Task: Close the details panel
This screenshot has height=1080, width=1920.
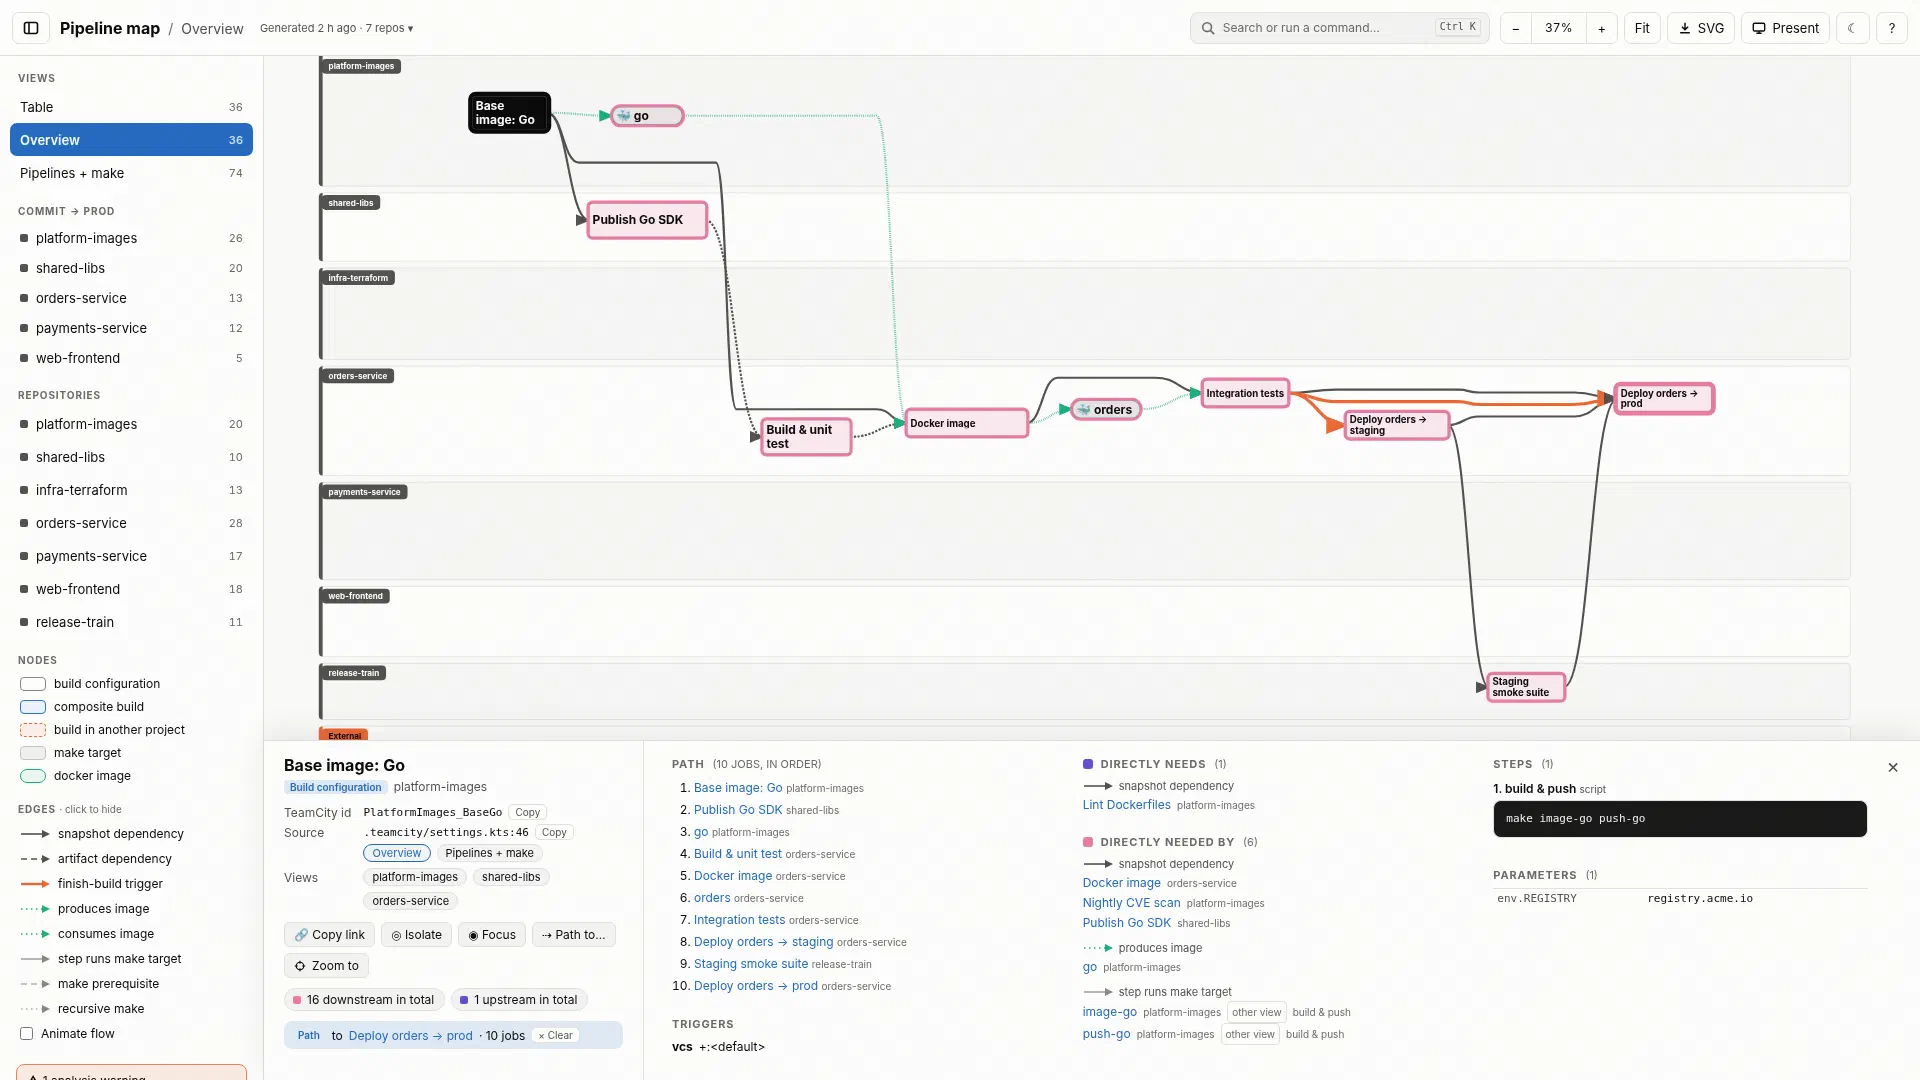Action: 1892,768
